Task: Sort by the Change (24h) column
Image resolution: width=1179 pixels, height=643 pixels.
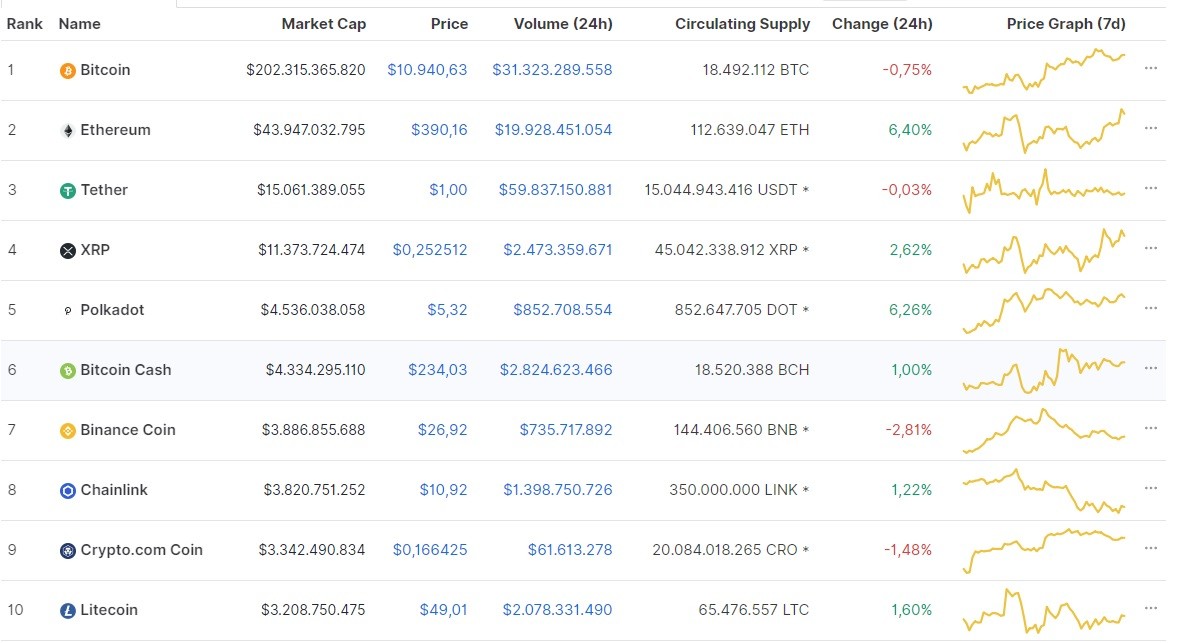Action: (882, 23)
